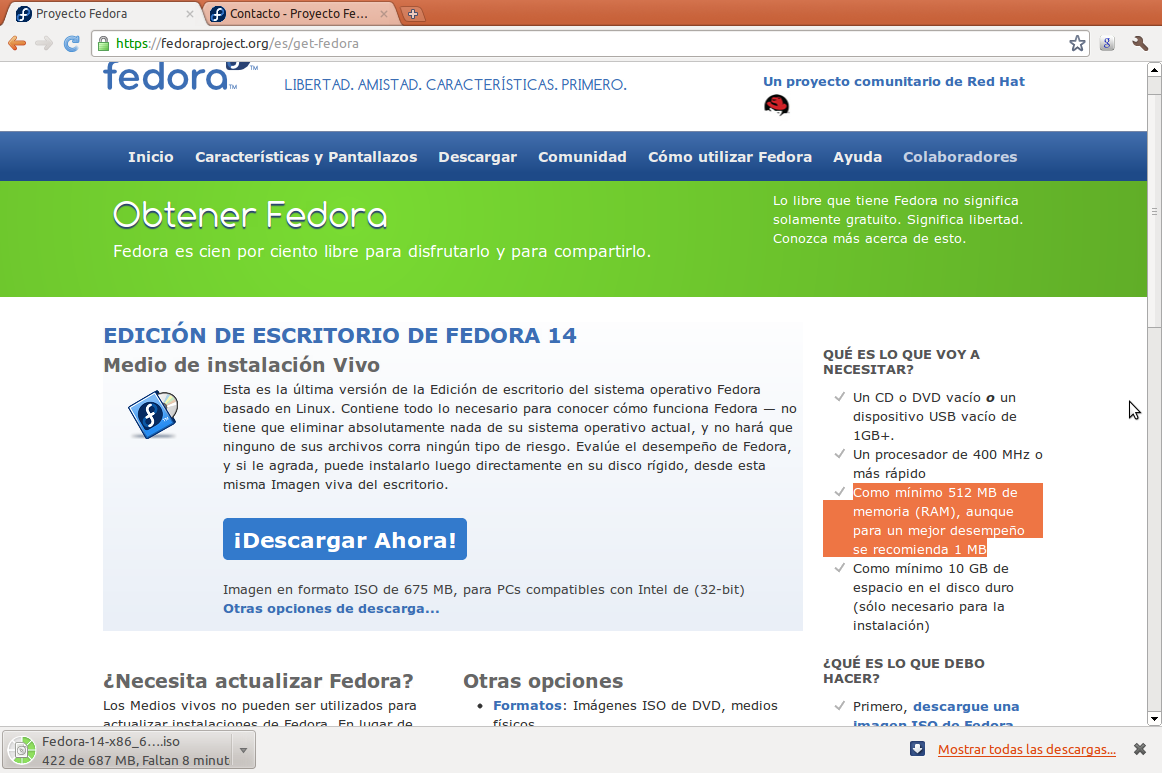Viewport: 1162px width, 773px height.
Task: Click QUÉ ES LO QUE VOY A NECESITAR heading
Action: 901,362
